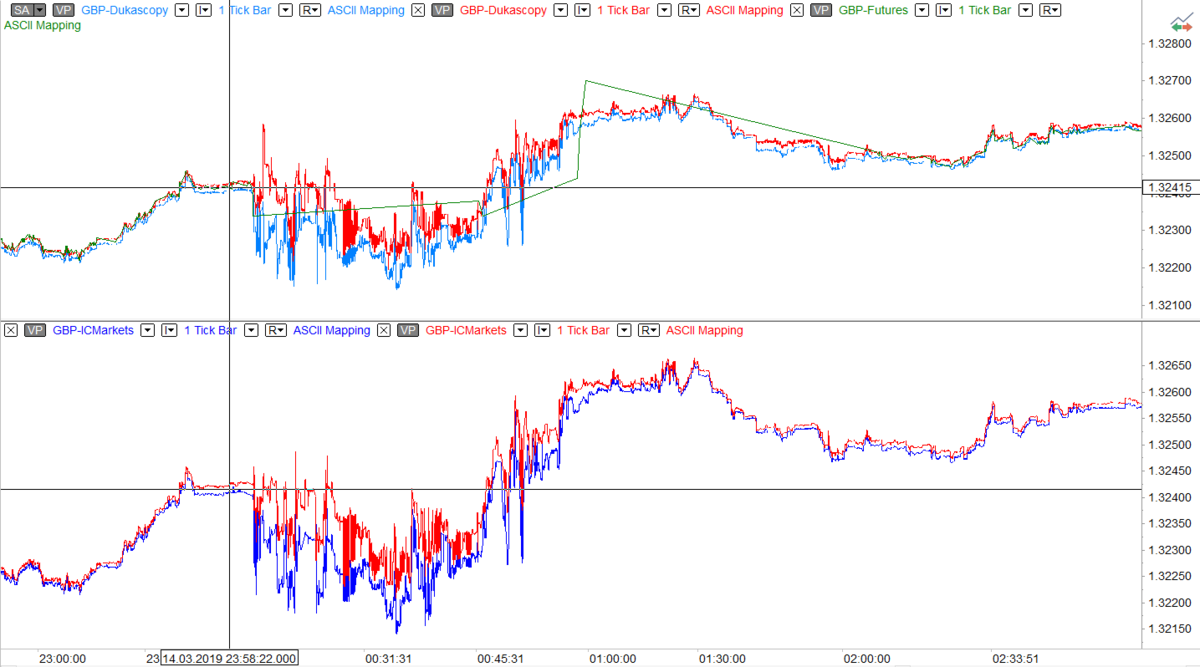Screen dimensions: 1200x667
Task: Open the R dropdown for blue GBP-Dukascopy
Action: [x=310, y=10]
